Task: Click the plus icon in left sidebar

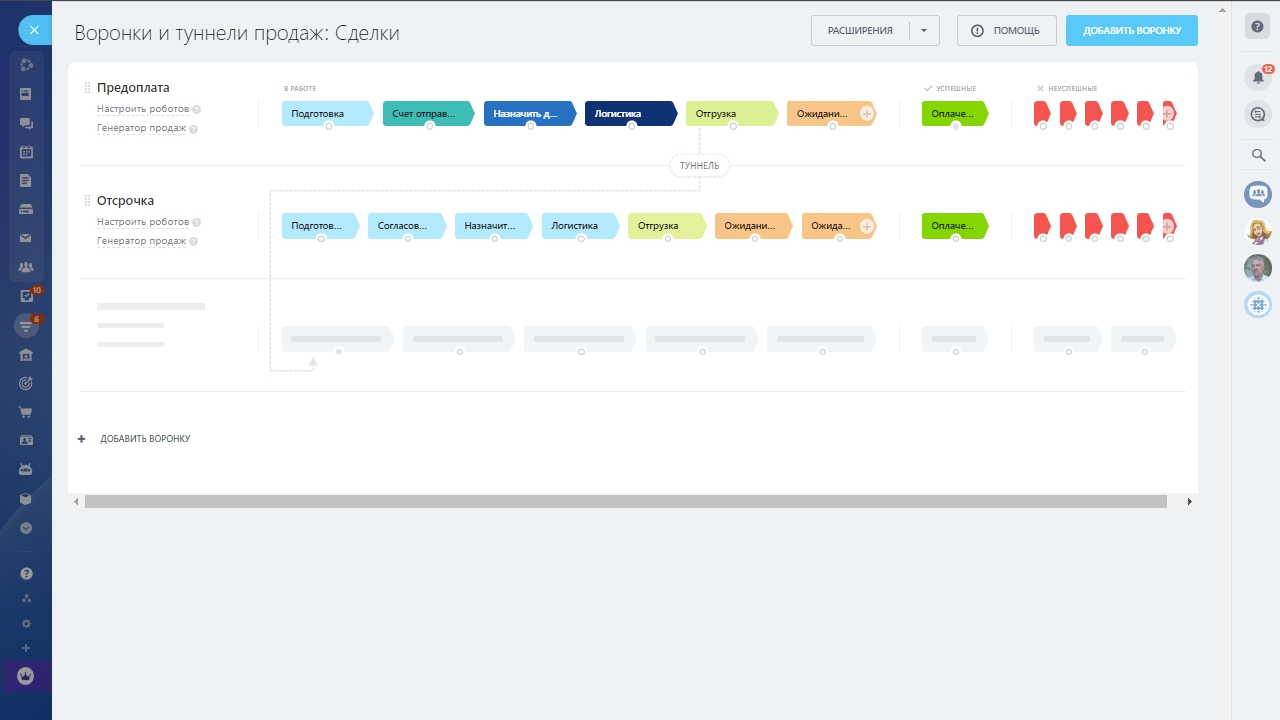Action: (x=26, y=648)
